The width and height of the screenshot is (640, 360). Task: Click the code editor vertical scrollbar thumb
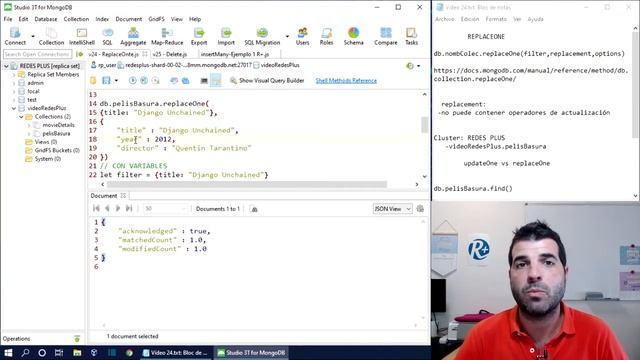pyautogui.click(x=424, y=125)
